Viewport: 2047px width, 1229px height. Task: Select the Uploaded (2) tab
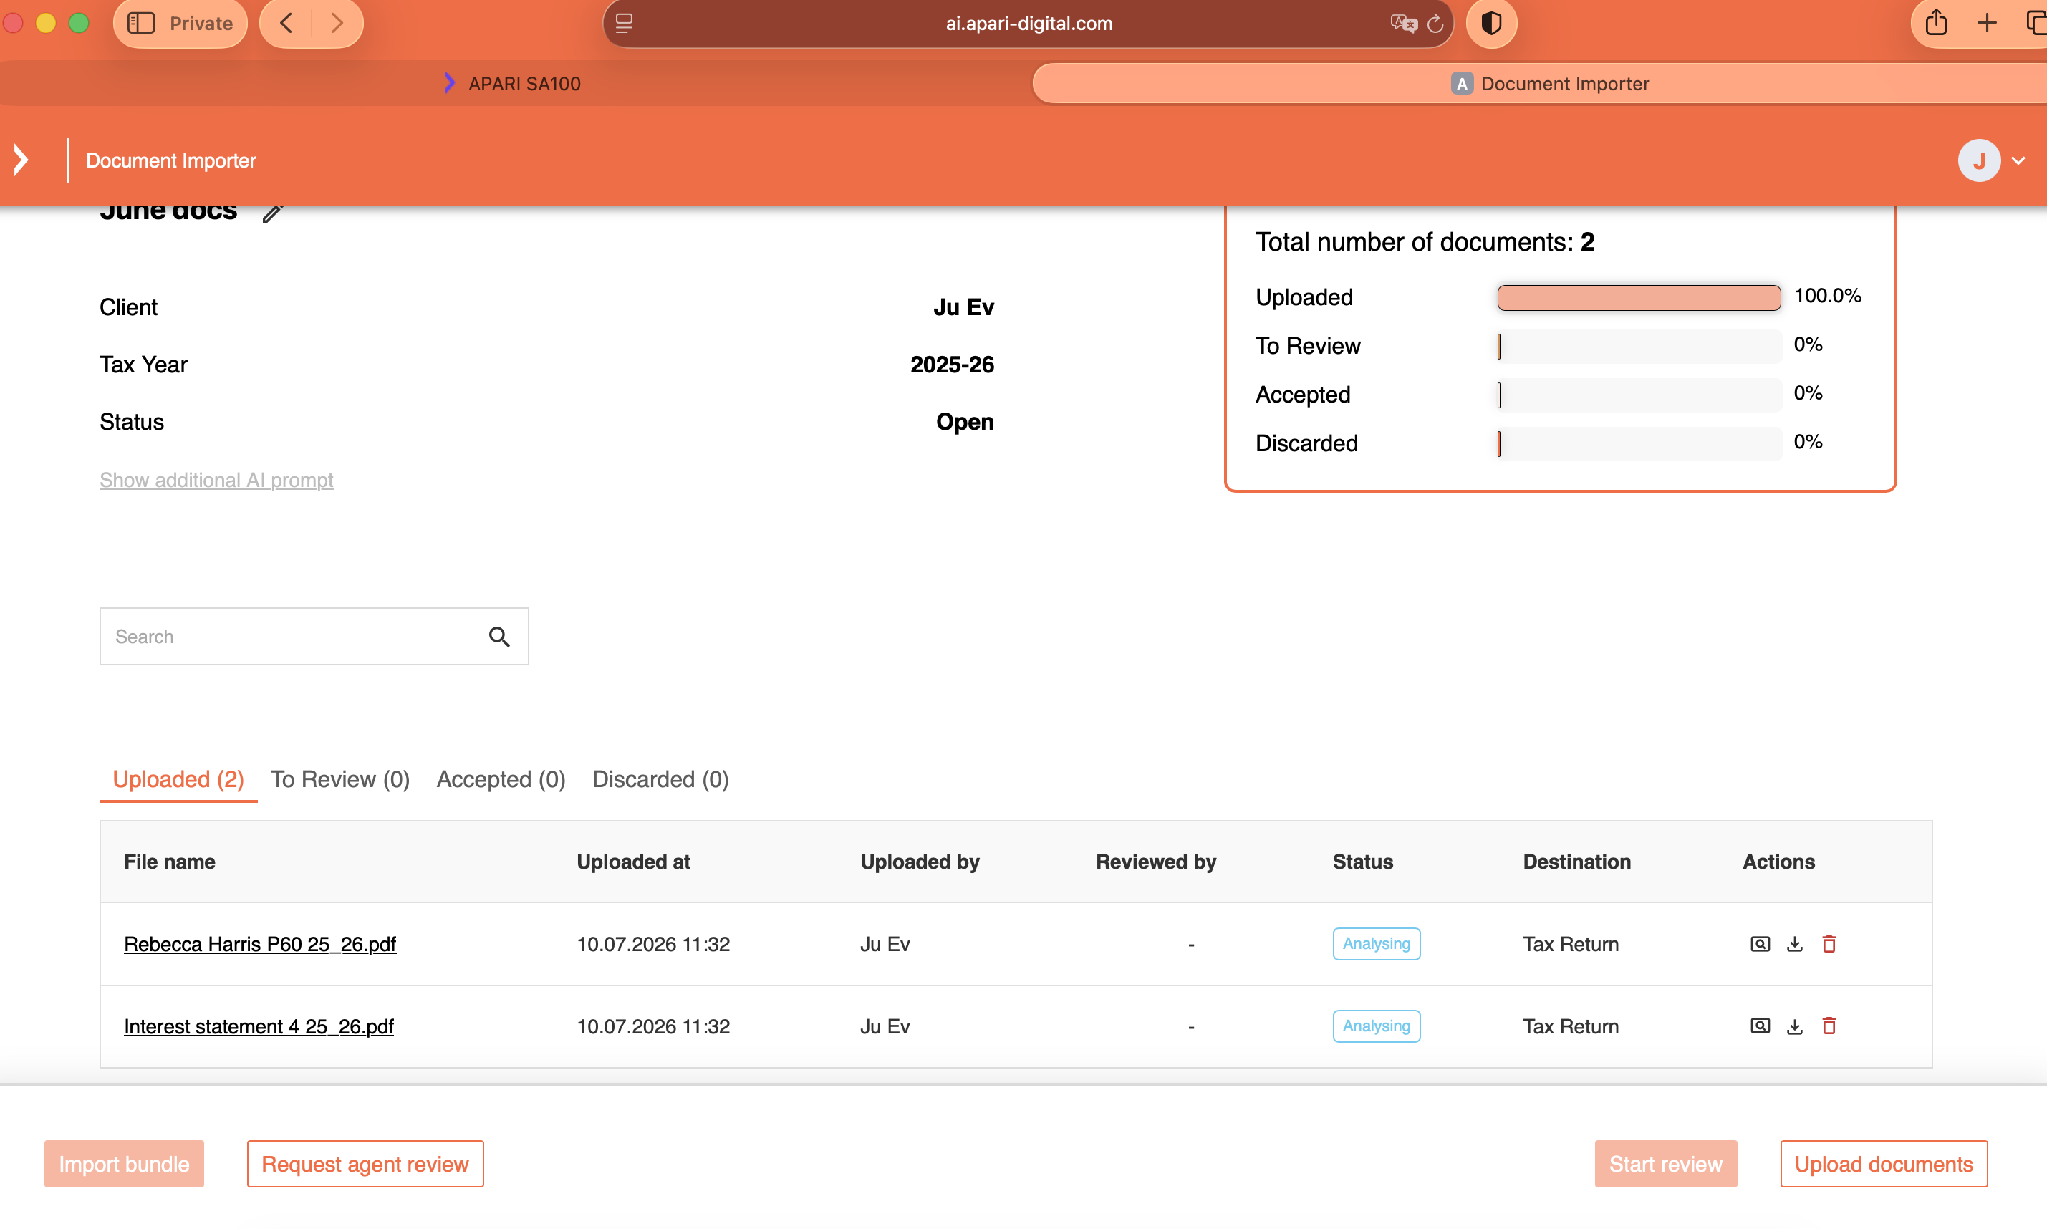pyautogui.click(x=178, y=780)
